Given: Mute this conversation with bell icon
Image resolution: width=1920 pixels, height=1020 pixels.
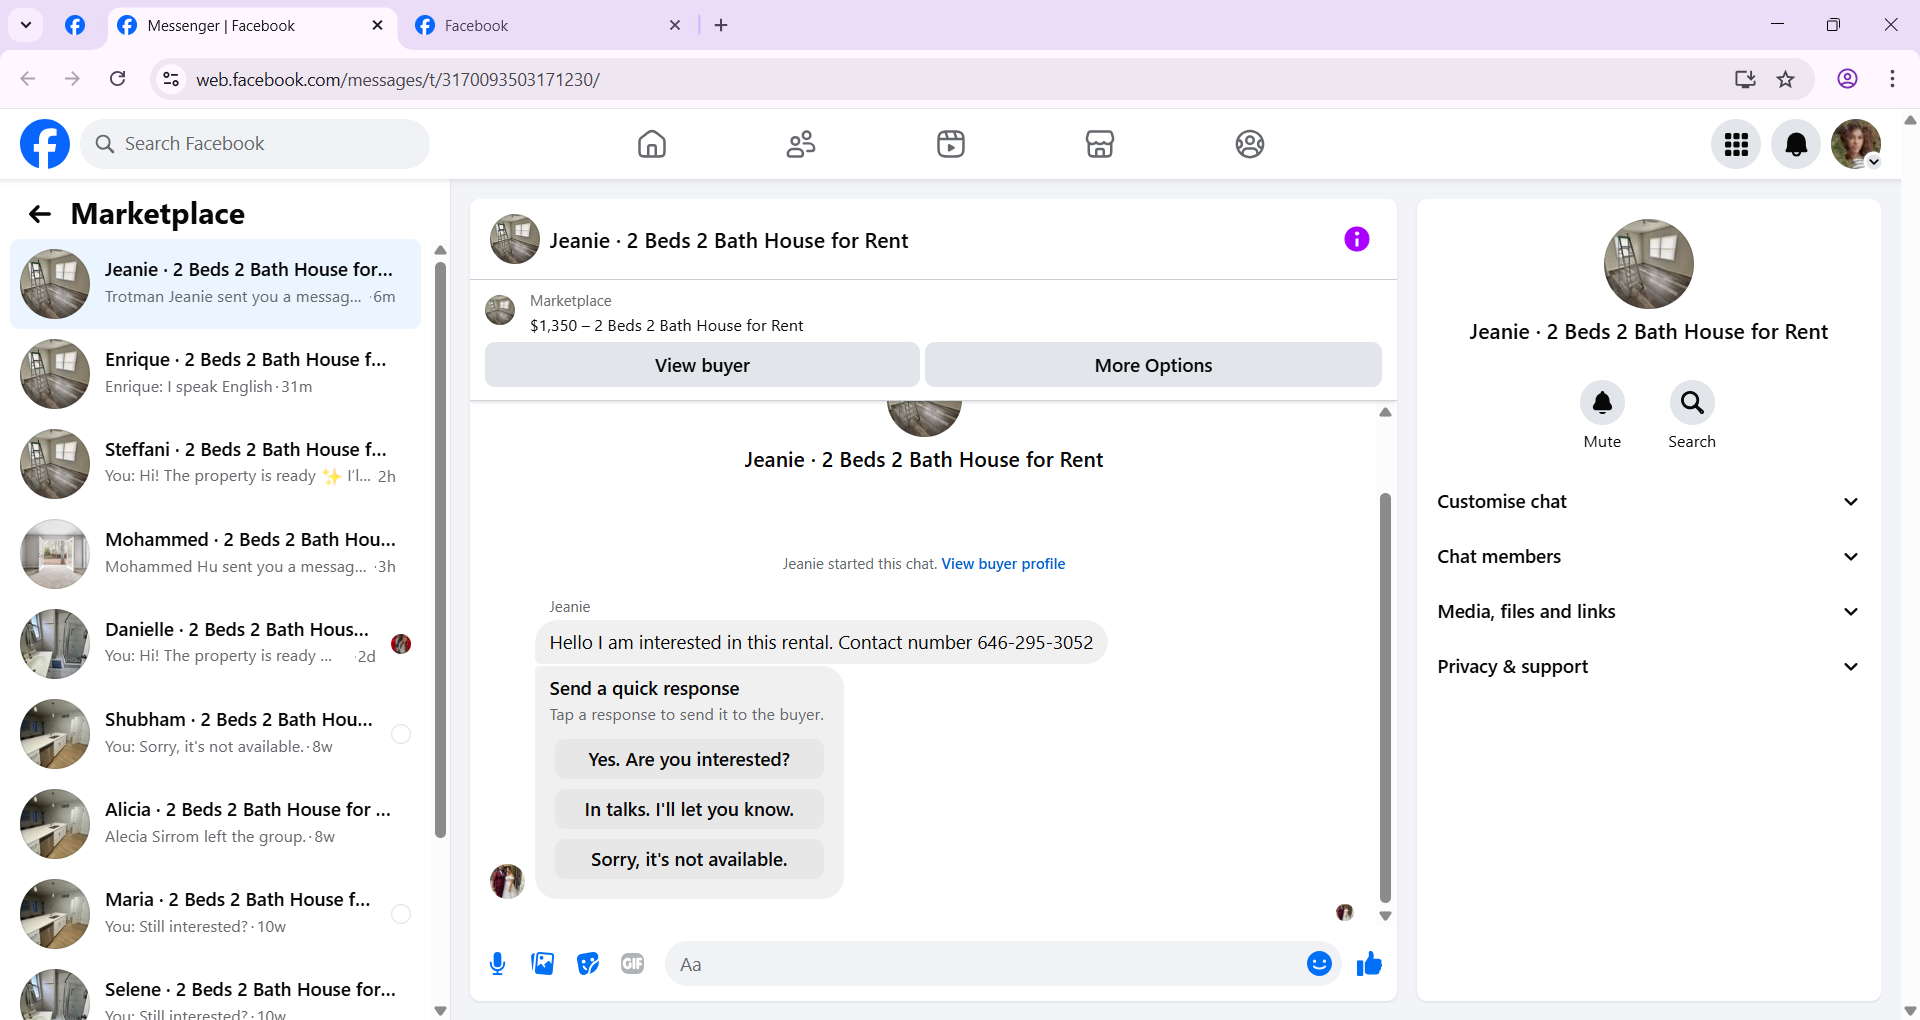Looking at the screenshot, I should [1602, 403].
